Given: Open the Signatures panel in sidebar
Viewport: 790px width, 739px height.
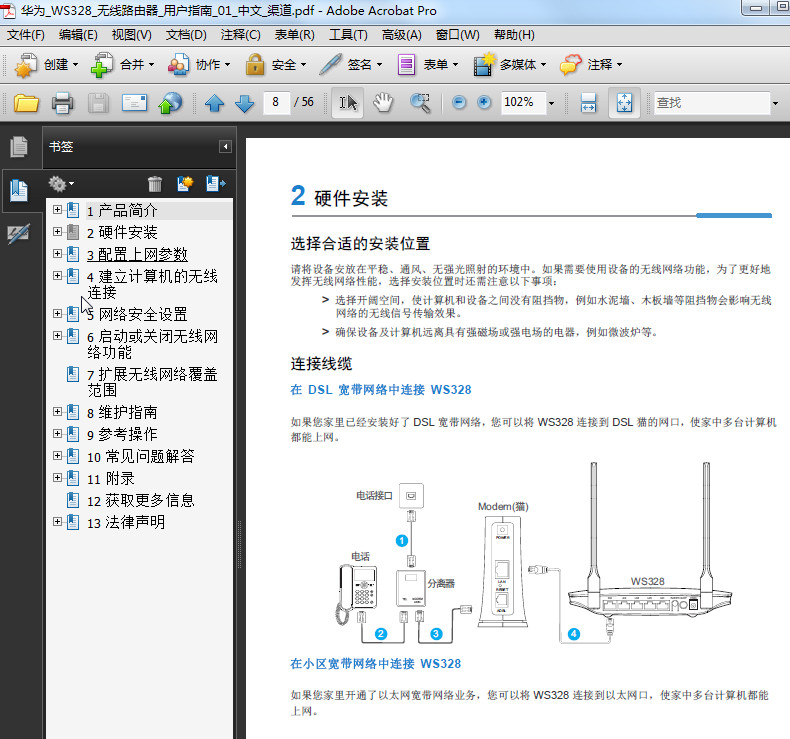Looking at the screenshot, I should click(x=19, y=234).
